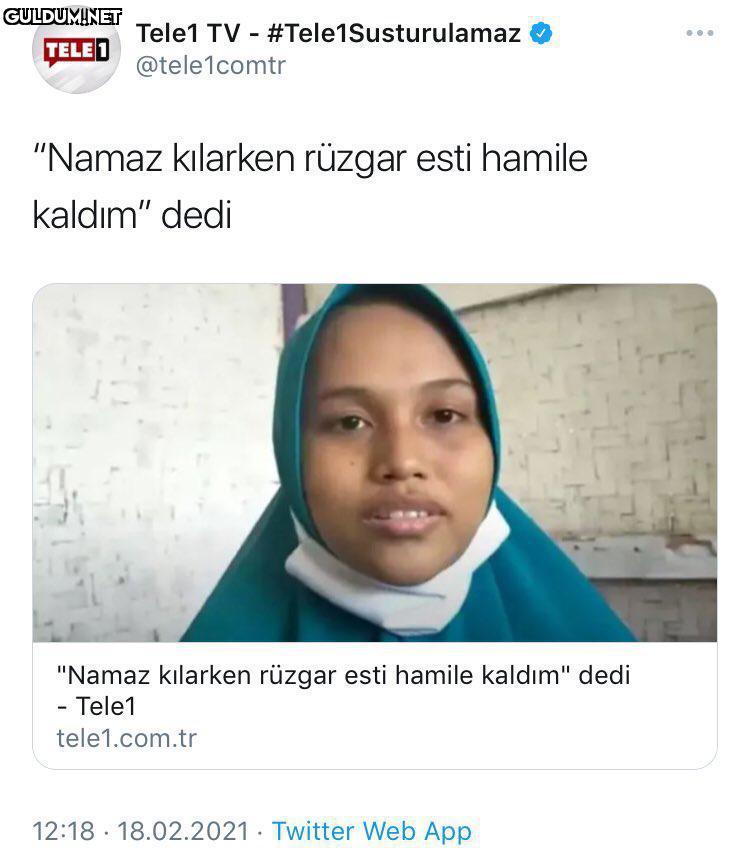Open the tele1.com.tr domain link
The image size is (750, 851).
click(126, 738)
